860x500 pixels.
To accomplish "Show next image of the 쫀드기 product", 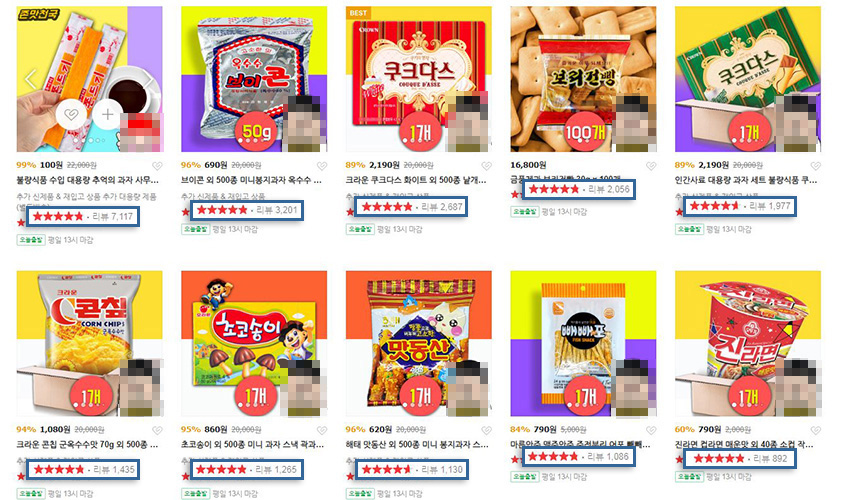I will (149, 80).
